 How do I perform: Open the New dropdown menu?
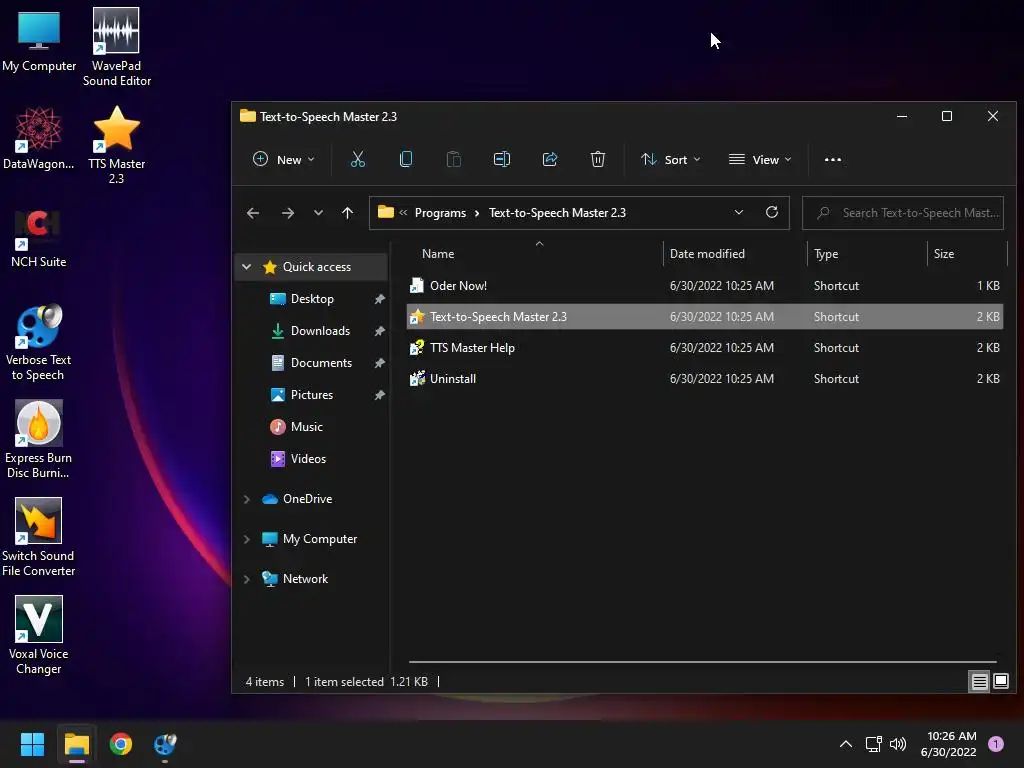click(x=283, y=159)
